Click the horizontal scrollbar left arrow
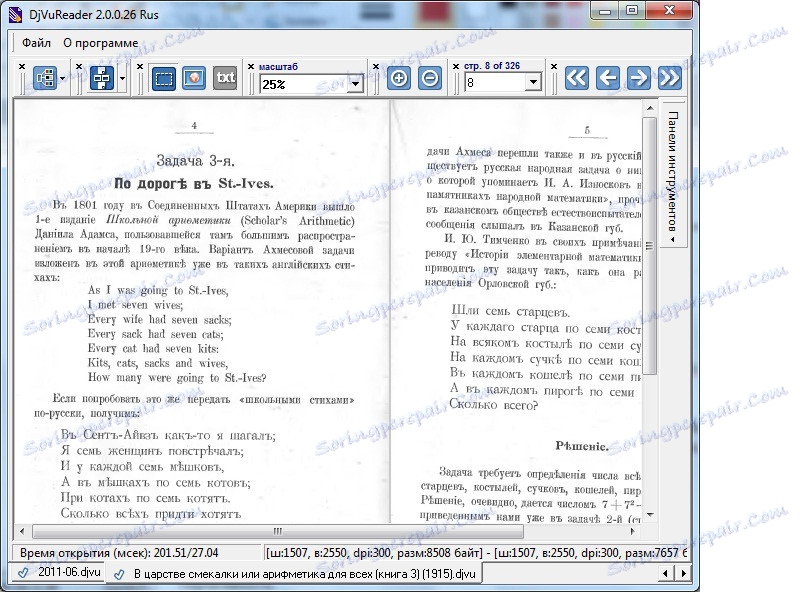Viewport: 800px width, 600px height. [21, 531]
